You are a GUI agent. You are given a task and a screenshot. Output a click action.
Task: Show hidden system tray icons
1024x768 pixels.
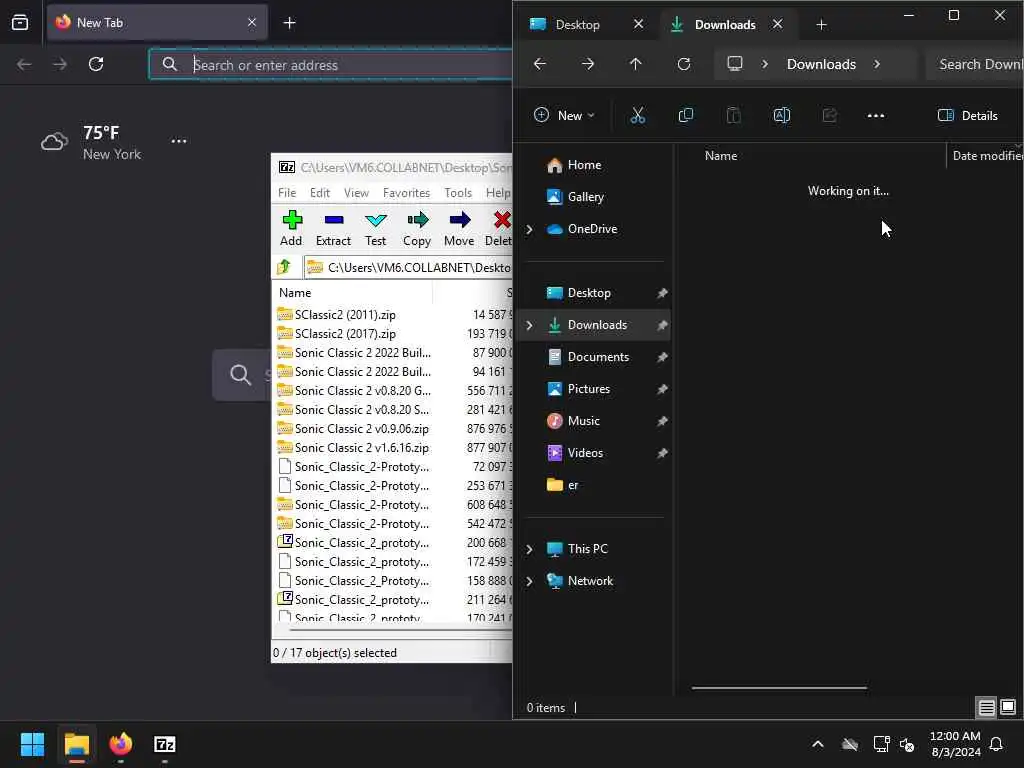pos(818,744)
